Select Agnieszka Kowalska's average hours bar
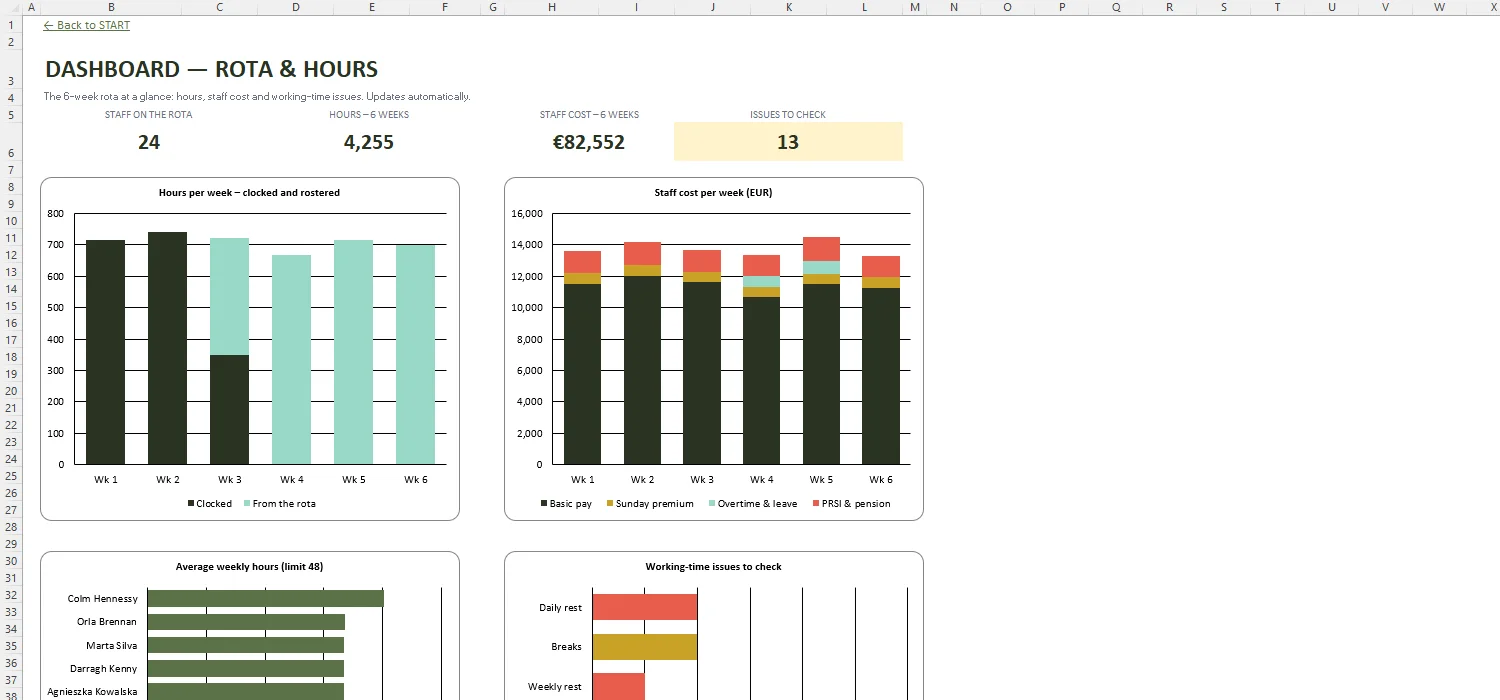Image resolution: width=1500 pixels, height=700 pixels. point(246,691)
